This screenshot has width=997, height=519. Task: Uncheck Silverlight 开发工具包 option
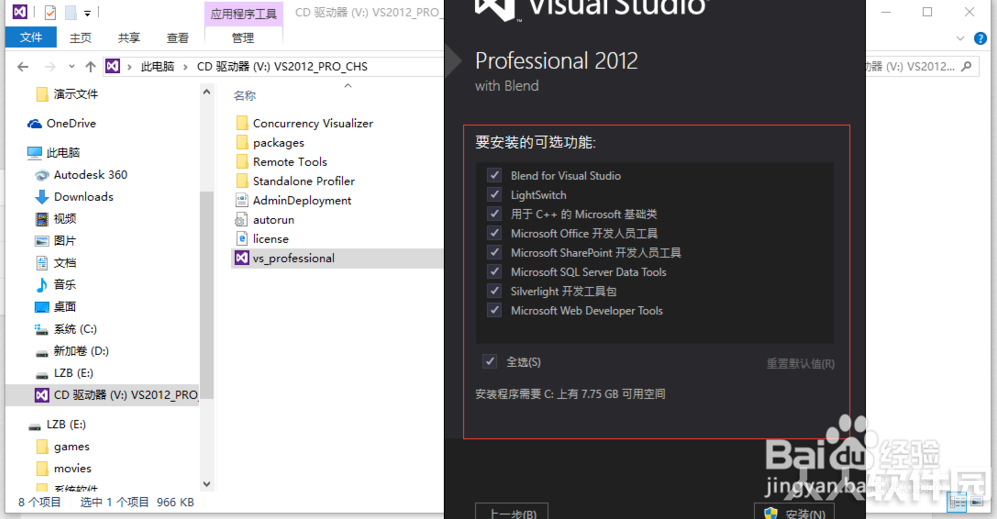point(494,291)
